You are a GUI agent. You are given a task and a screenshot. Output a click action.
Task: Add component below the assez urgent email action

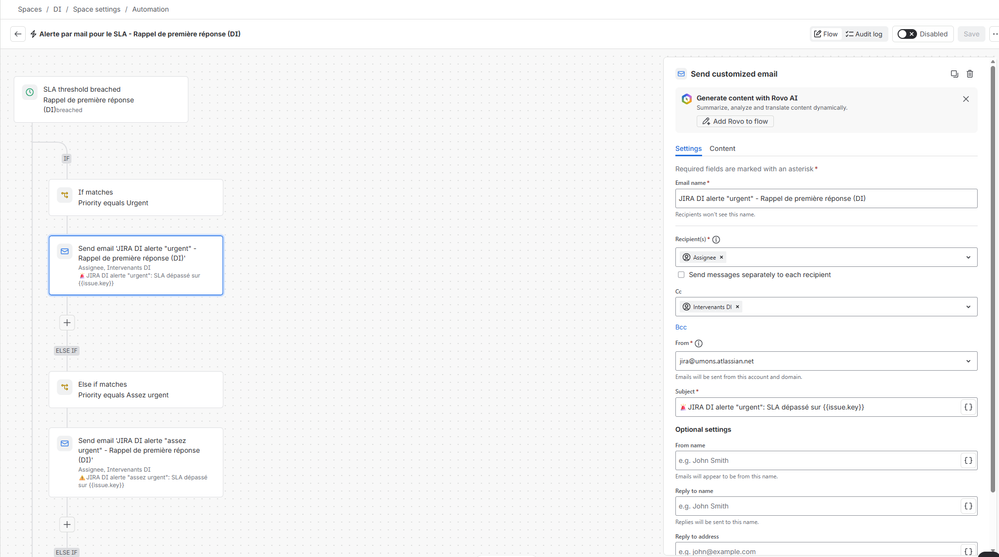pos(67,524)
